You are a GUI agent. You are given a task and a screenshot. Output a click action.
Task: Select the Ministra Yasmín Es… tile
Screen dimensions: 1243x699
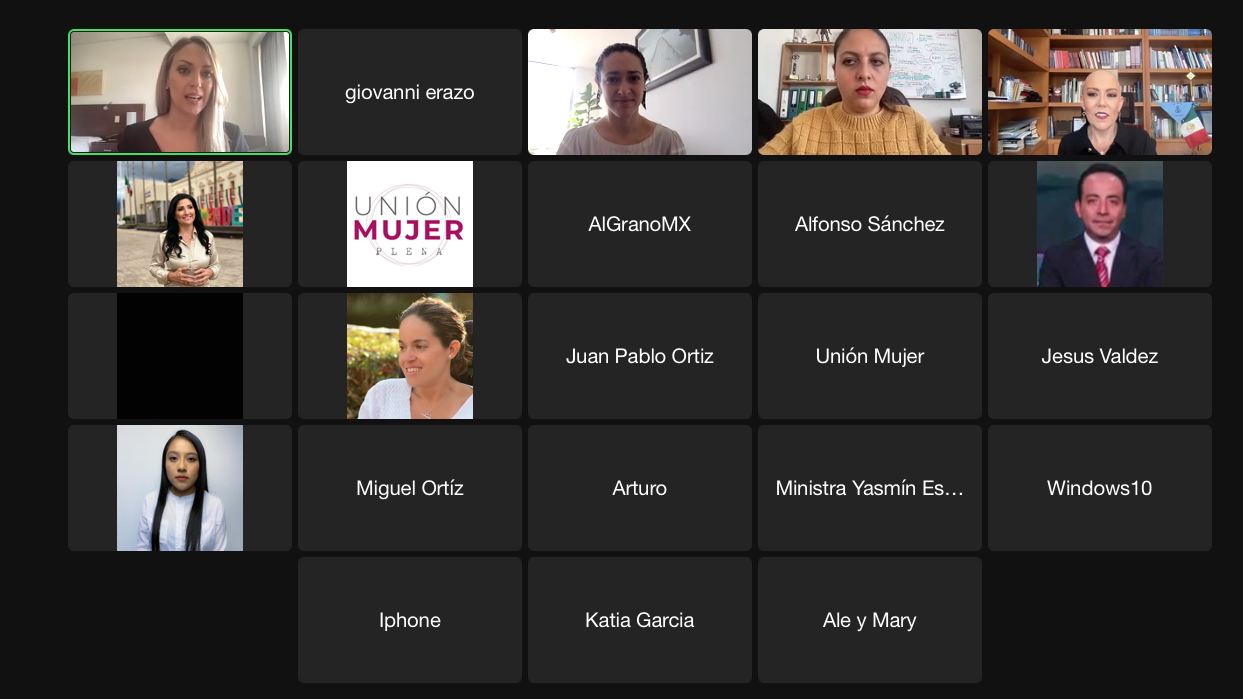(870, 488)
